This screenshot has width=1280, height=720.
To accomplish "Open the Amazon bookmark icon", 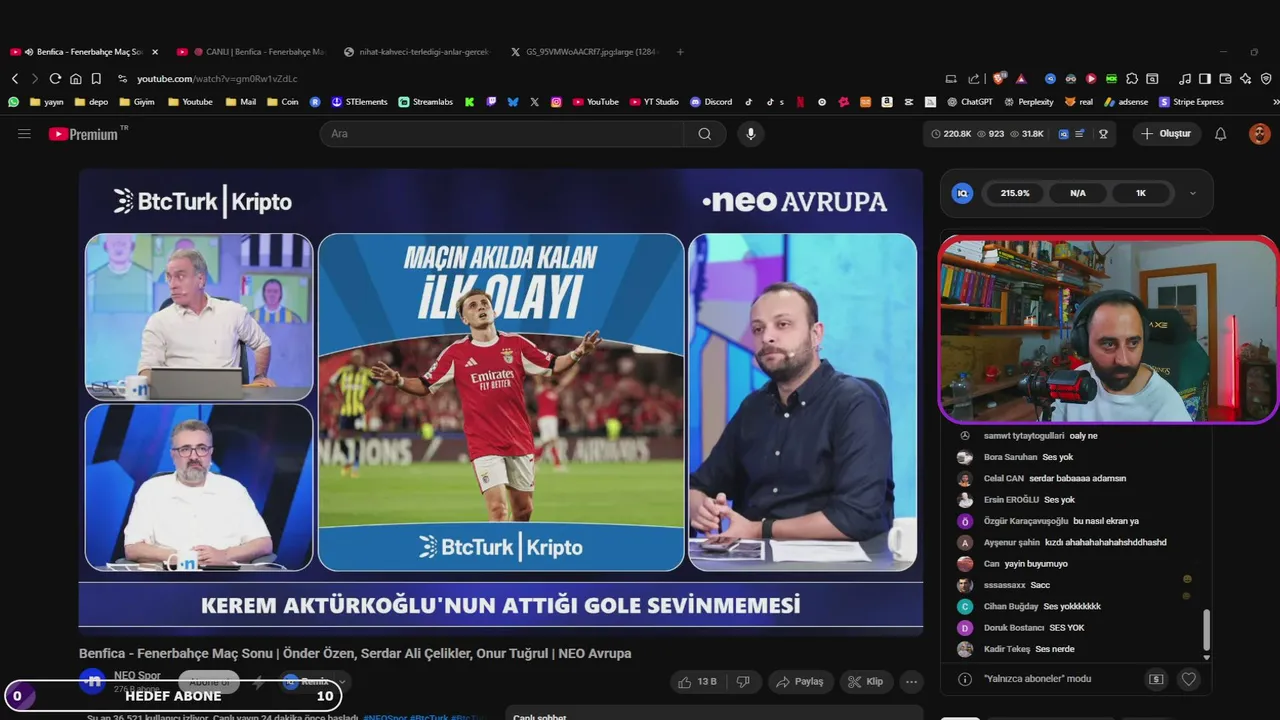I will point(886,102).
